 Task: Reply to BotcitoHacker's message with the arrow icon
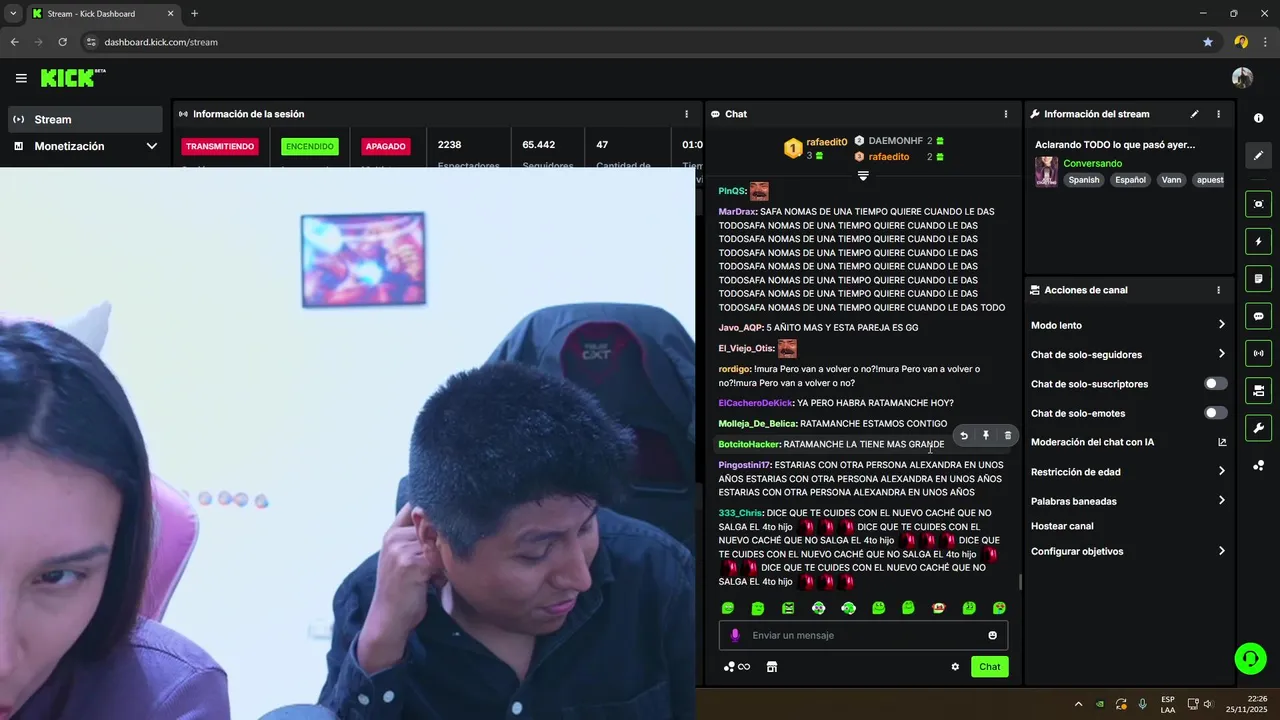(964, 436)
